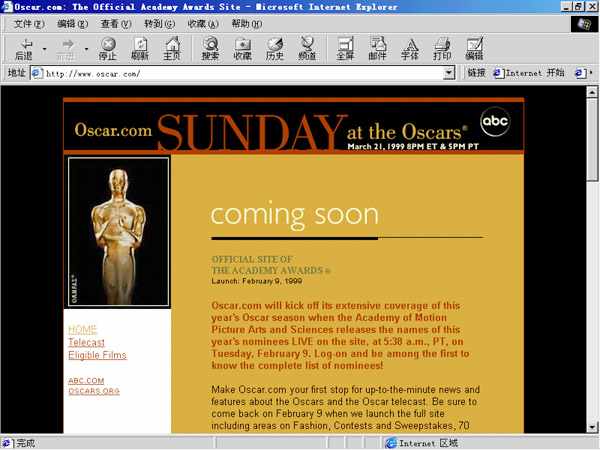
Task: Click the Stop (停止) toolbar icon
Action: pyautogui.click(x=108, y=47)
